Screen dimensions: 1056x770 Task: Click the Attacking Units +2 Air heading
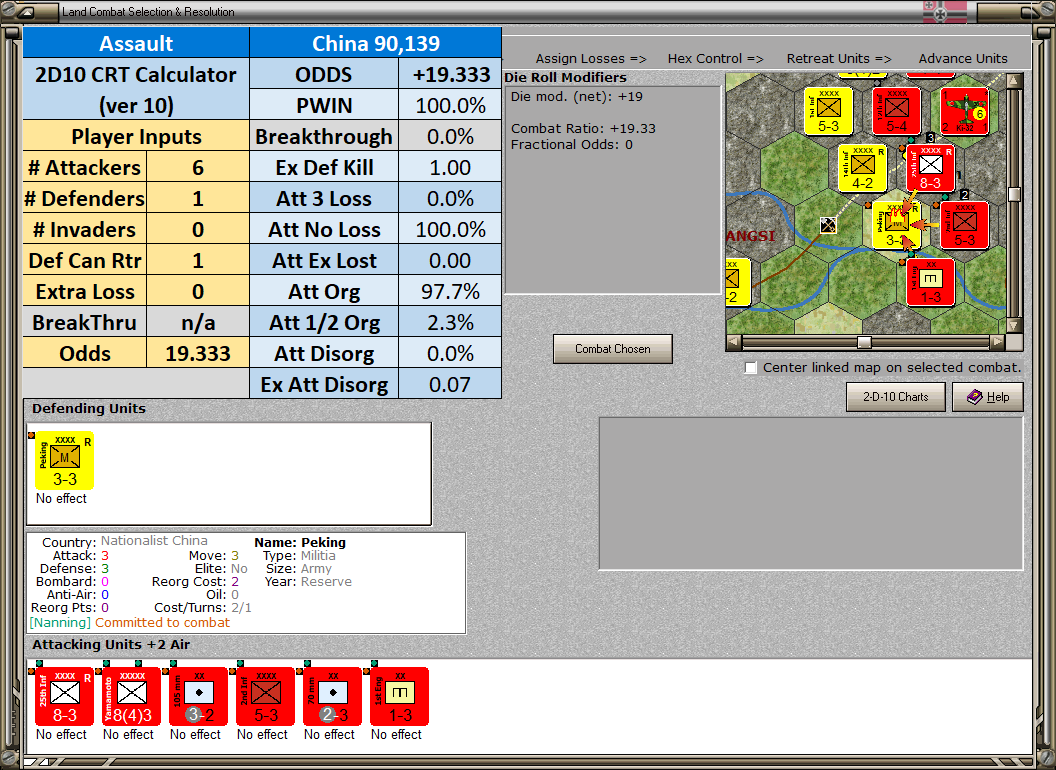[x=111, y=644]
